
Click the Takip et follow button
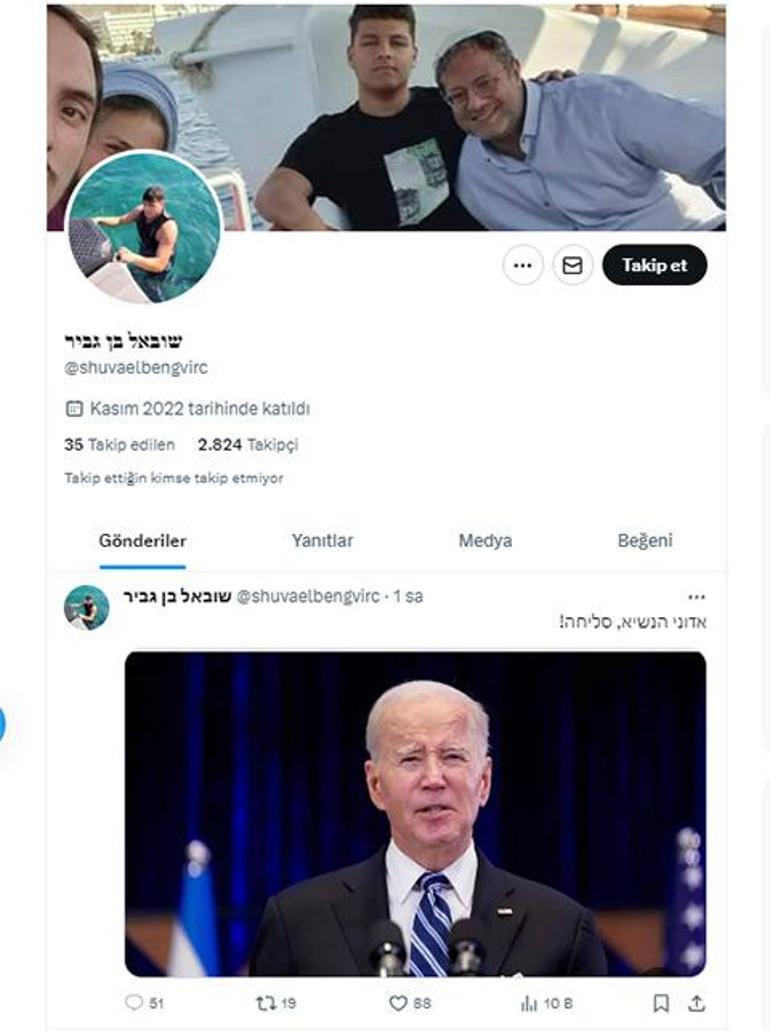click(x=654, y=265)
